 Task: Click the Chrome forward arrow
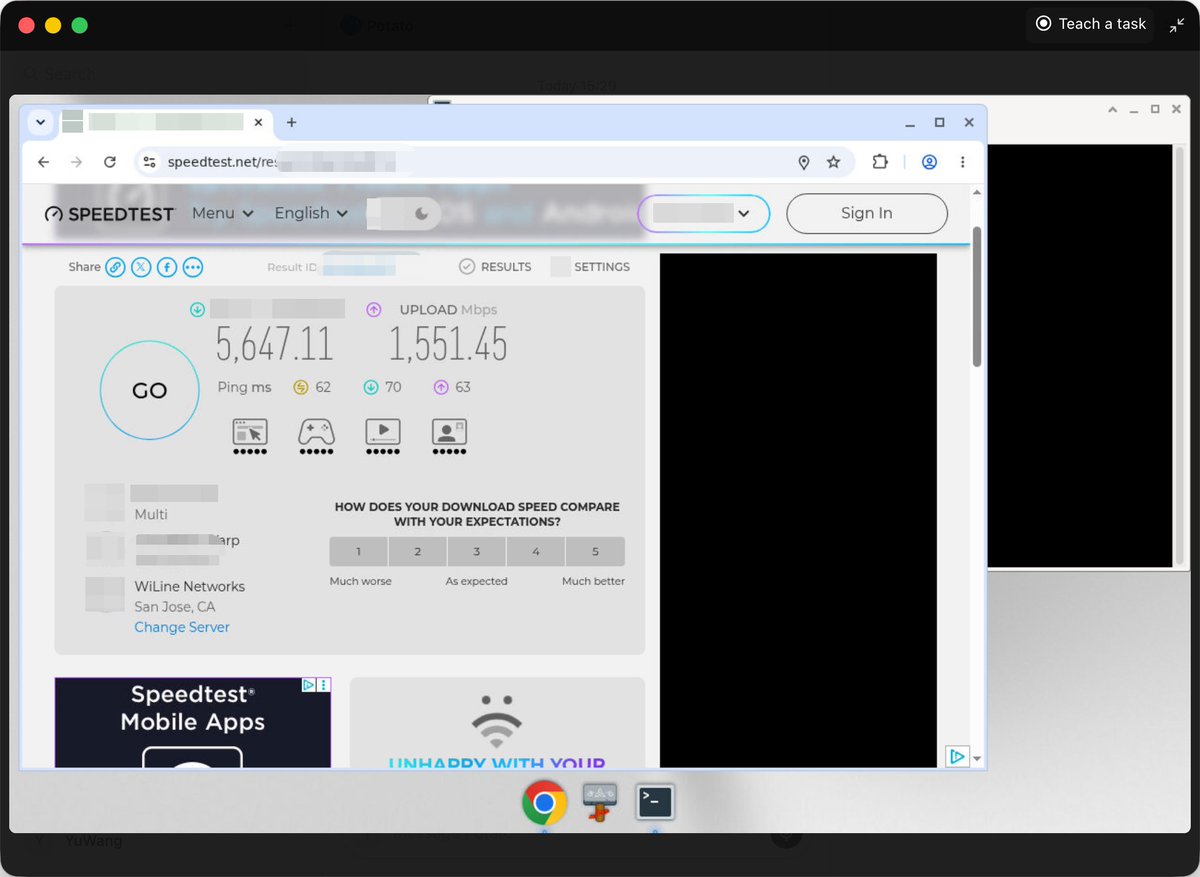coord(76,162)
